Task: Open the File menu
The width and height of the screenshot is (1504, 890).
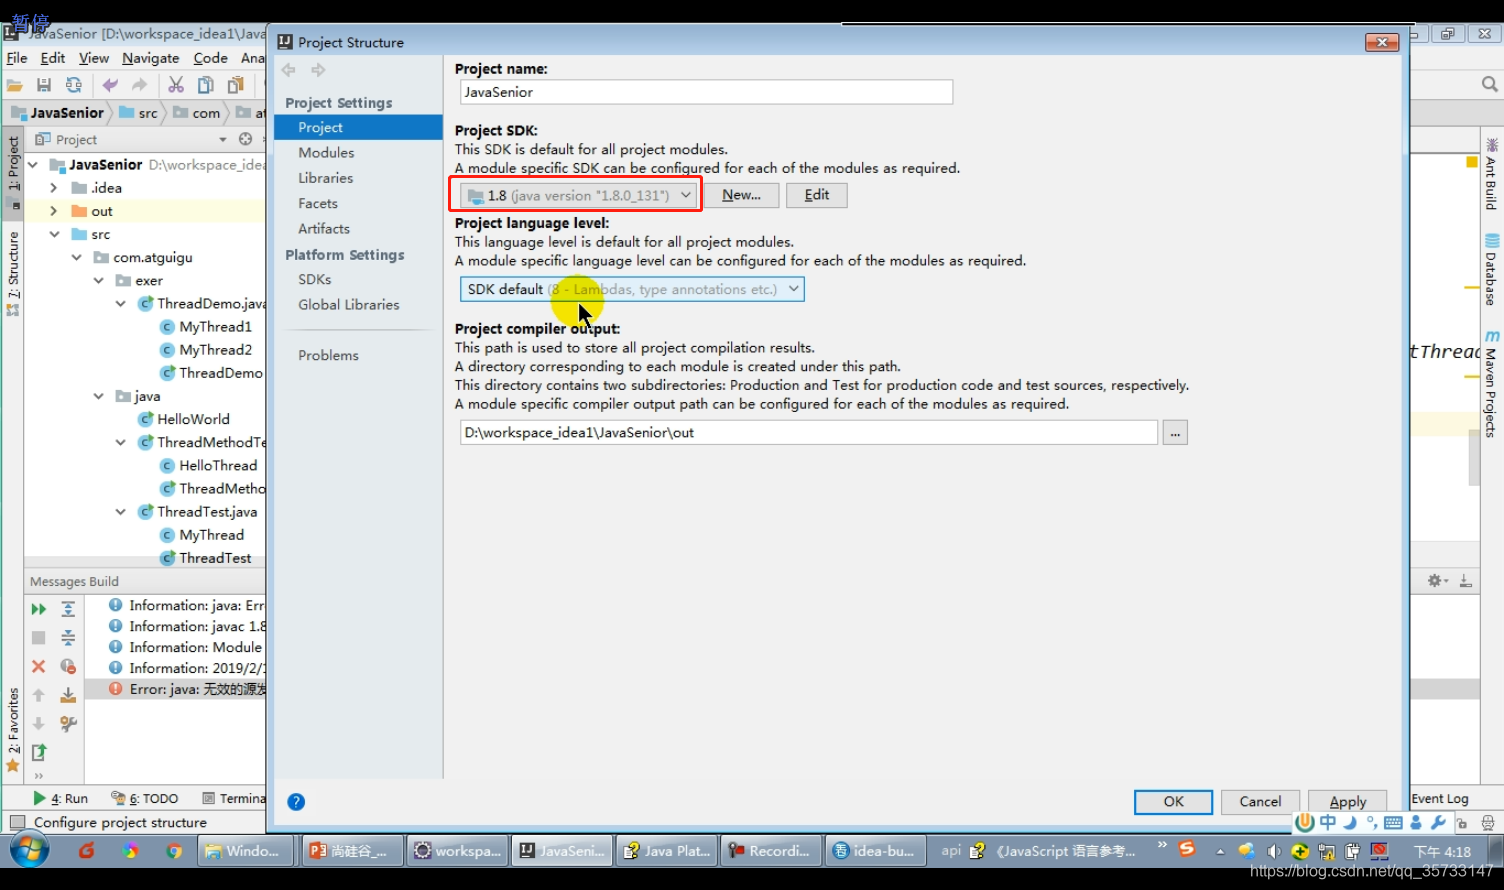Action: pos(17,58)
